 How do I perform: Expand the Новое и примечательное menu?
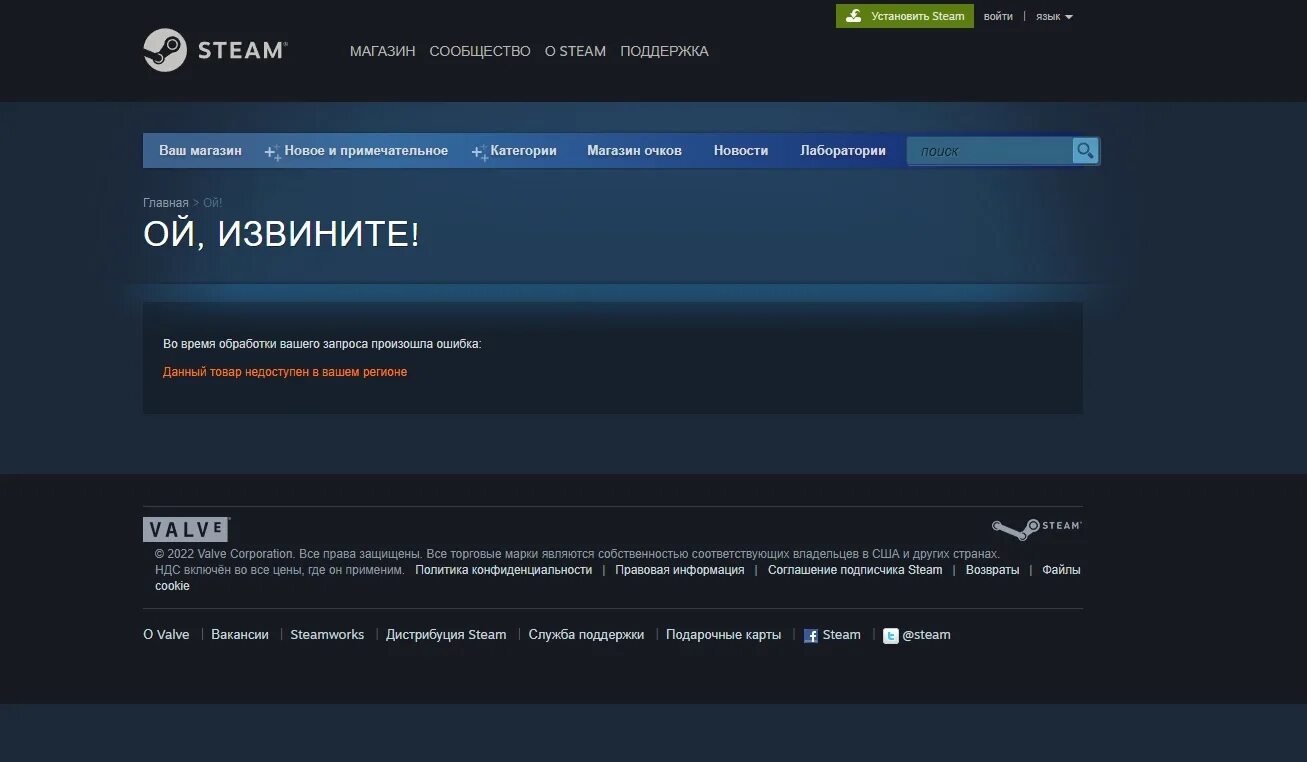coord(357,151)
